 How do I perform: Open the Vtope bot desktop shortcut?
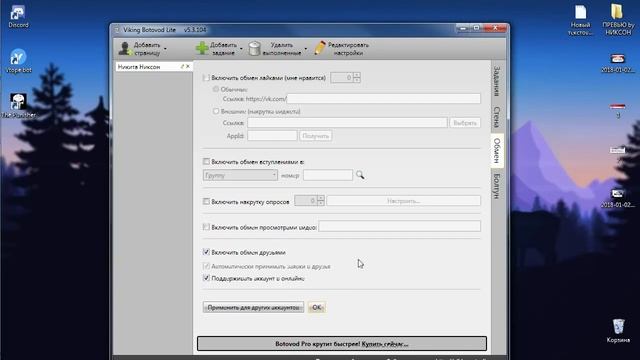(x=18, y=60)
